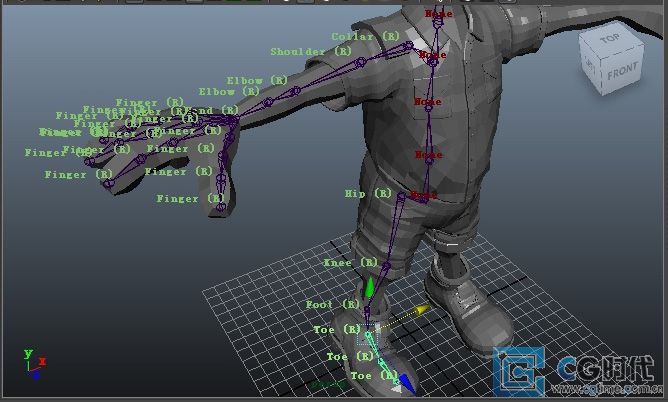The width and height of the screenshot is (668, 402).
Task: Select the Knee (R) joint label
Action: point(351,263)
